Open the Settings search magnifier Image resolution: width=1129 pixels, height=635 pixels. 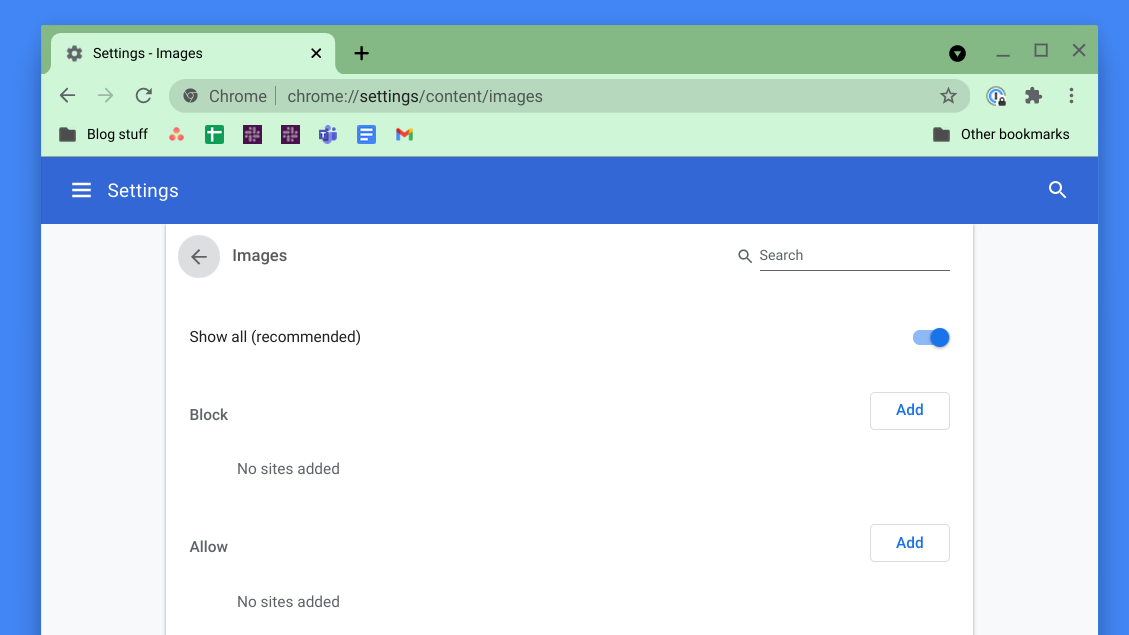1057,190
